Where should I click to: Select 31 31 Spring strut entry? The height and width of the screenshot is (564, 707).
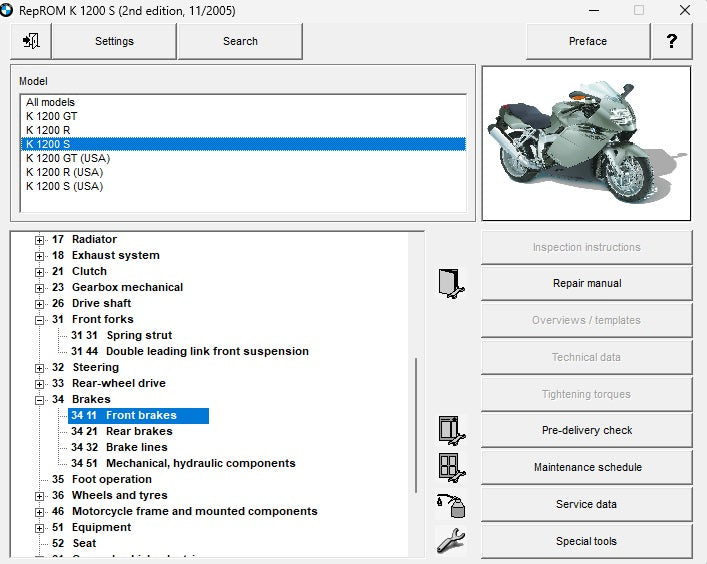[x=122, y=335]
